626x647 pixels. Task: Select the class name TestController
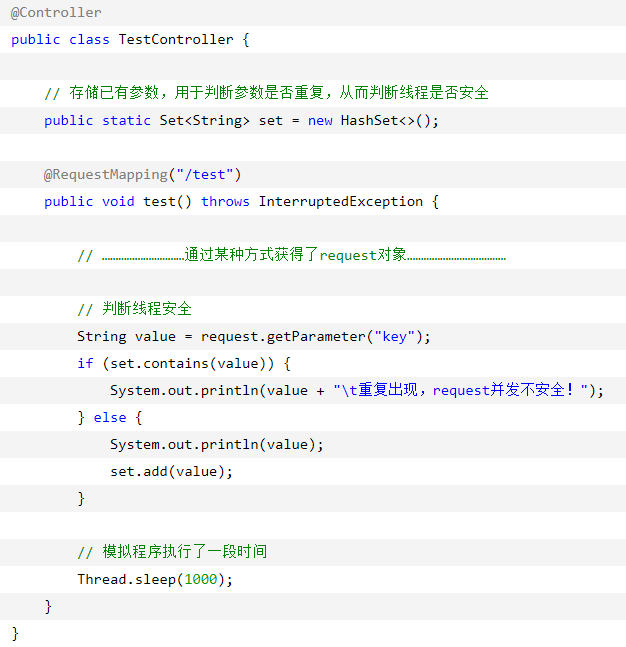(x=176, y=40)
